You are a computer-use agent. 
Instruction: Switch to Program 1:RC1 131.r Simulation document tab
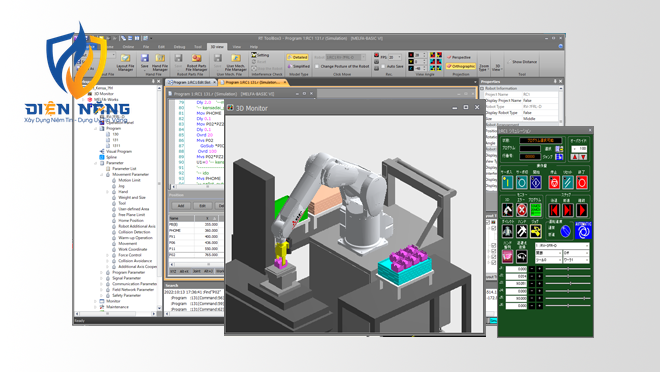253,82
